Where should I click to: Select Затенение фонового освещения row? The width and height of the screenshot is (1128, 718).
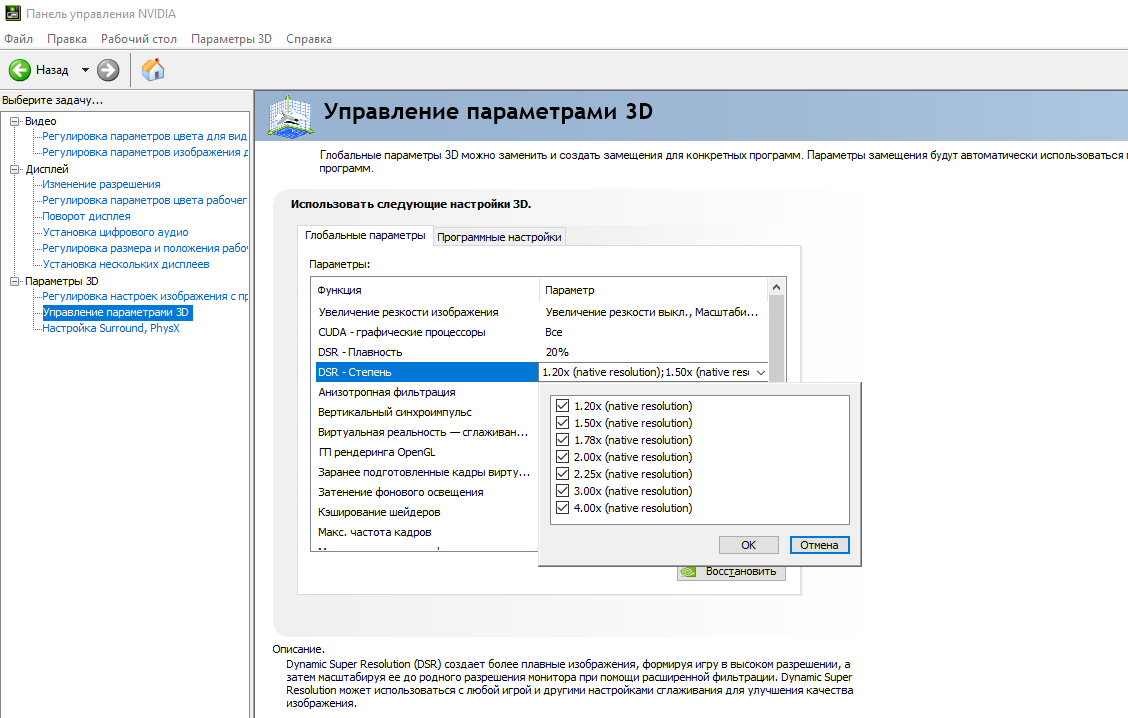pyautogui.click(x=427, y=492)
